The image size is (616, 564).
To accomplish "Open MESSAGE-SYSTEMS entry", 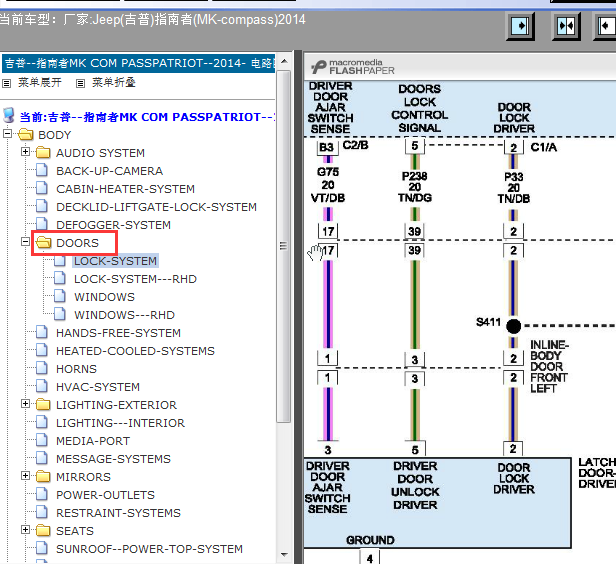I will pos(113,459).
